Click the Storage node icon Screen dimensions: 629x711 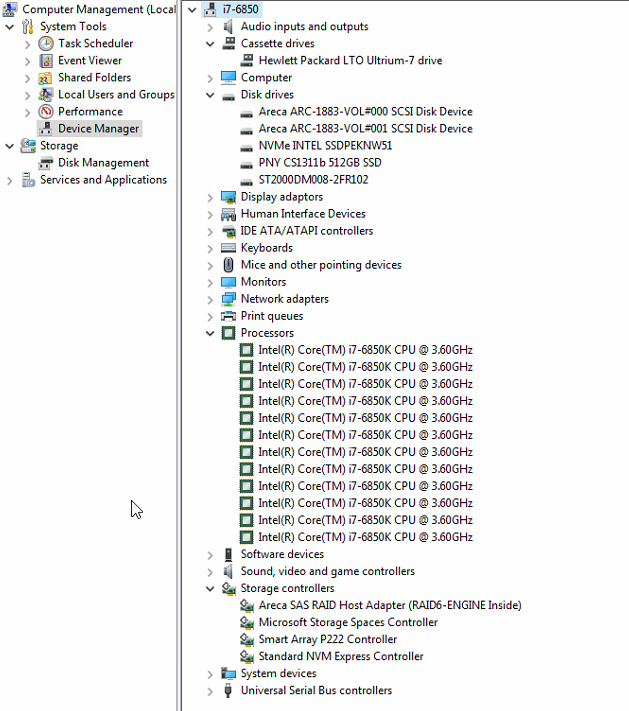pos(28,146)
